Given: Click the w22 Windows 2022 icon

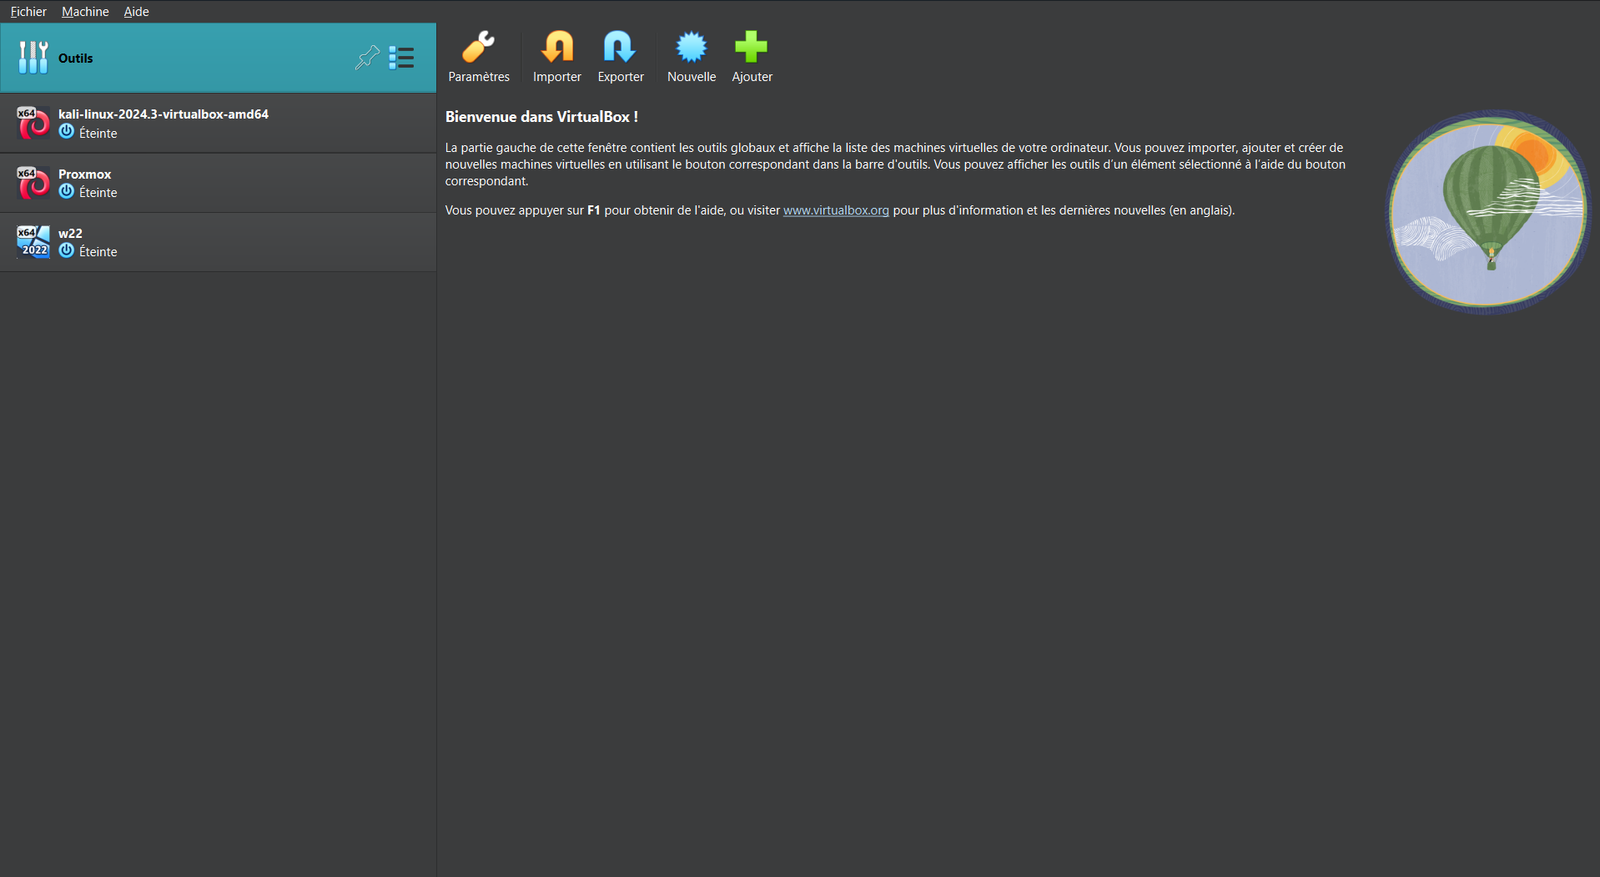Looking at the screenshot, I should [33, 242].
